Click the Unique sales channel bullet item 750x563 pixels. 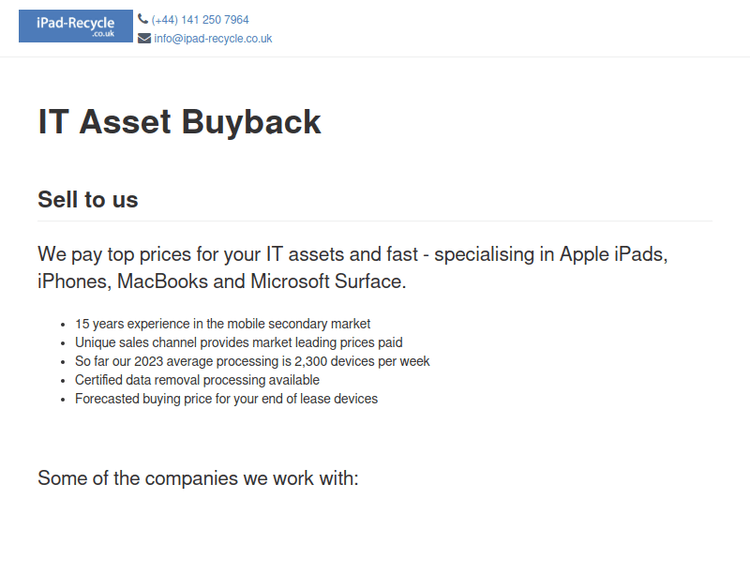point(238,342)
